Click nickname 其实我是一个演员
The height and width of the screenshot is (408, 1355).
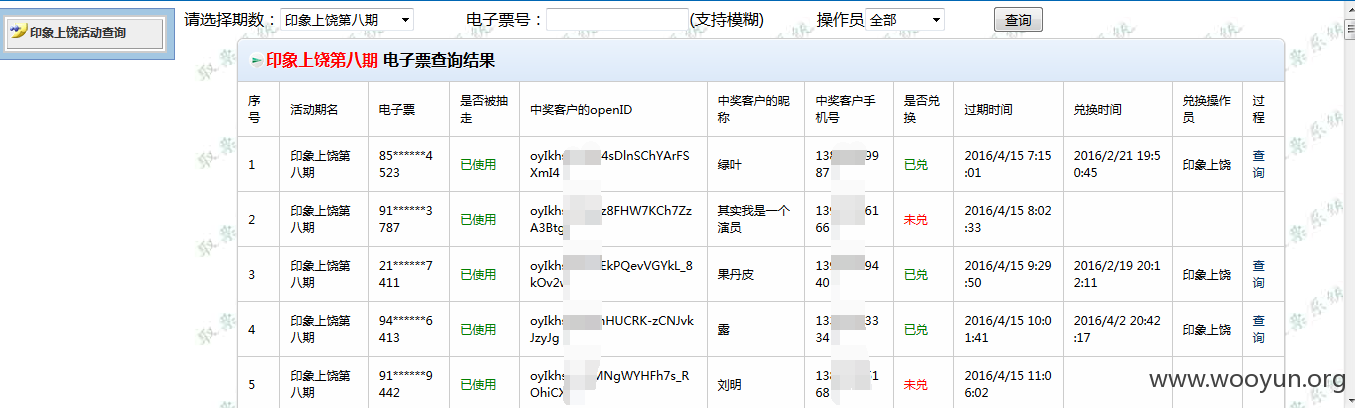click(753, 219)
